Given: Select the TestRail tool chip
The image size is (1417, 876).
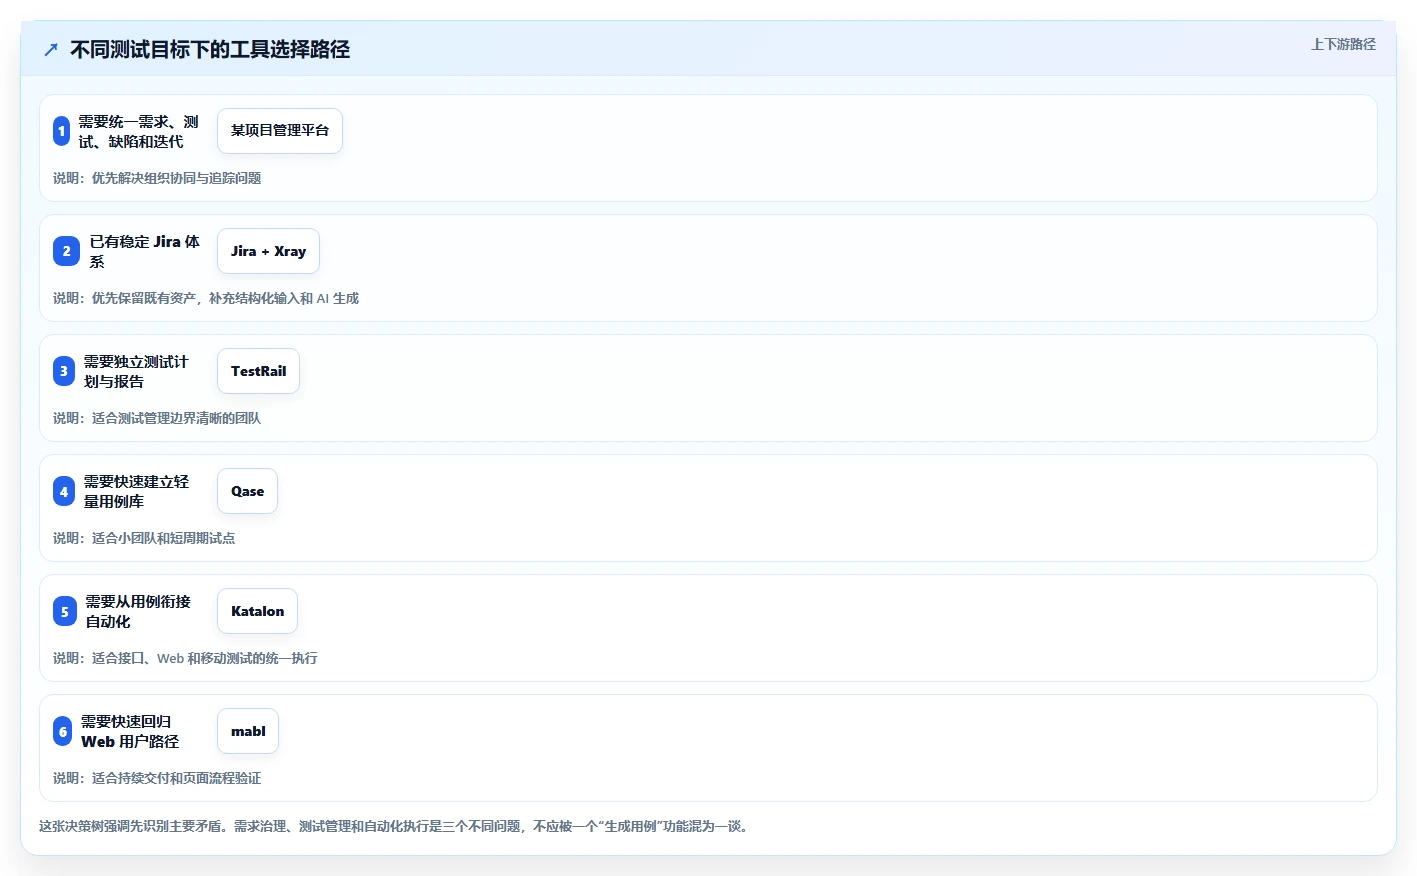Looking at the screenshot, I should [258, 371].
